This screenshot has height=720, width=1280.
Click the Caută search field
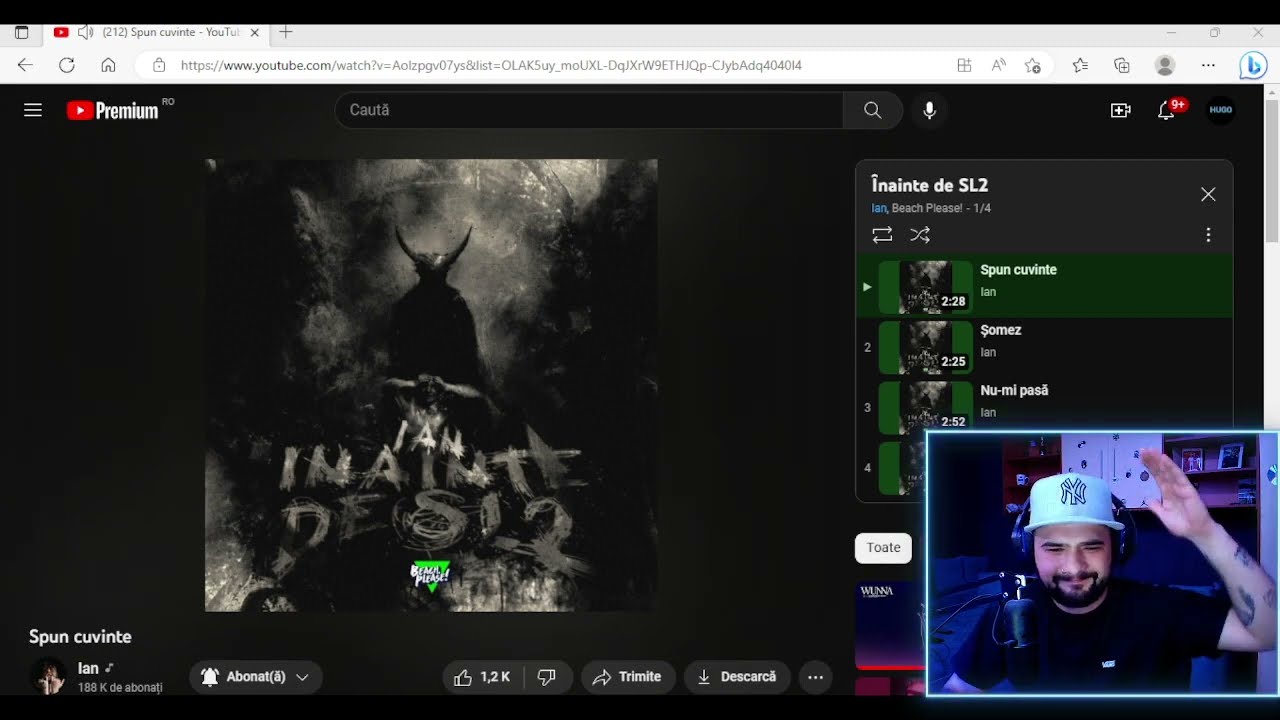pyautogui.click(x=589, y=110)
